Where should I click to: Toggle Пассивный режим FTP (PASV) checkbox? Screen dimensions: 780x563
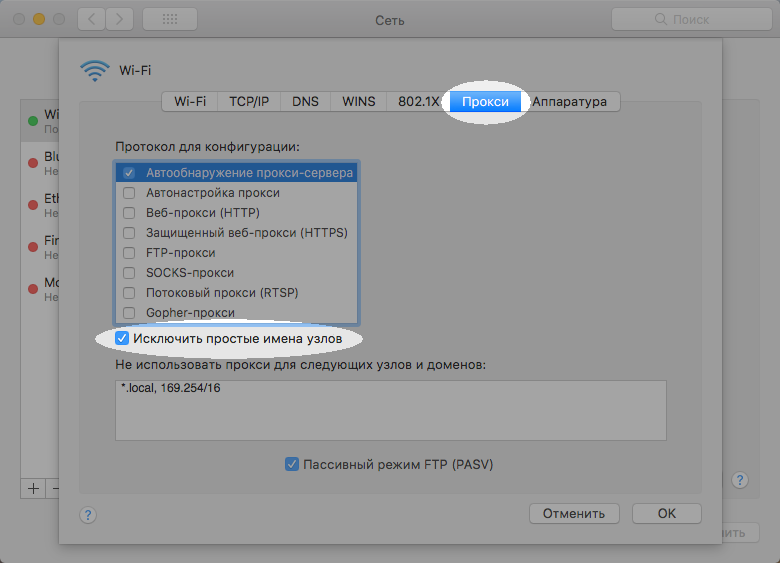tap(292, 464)
